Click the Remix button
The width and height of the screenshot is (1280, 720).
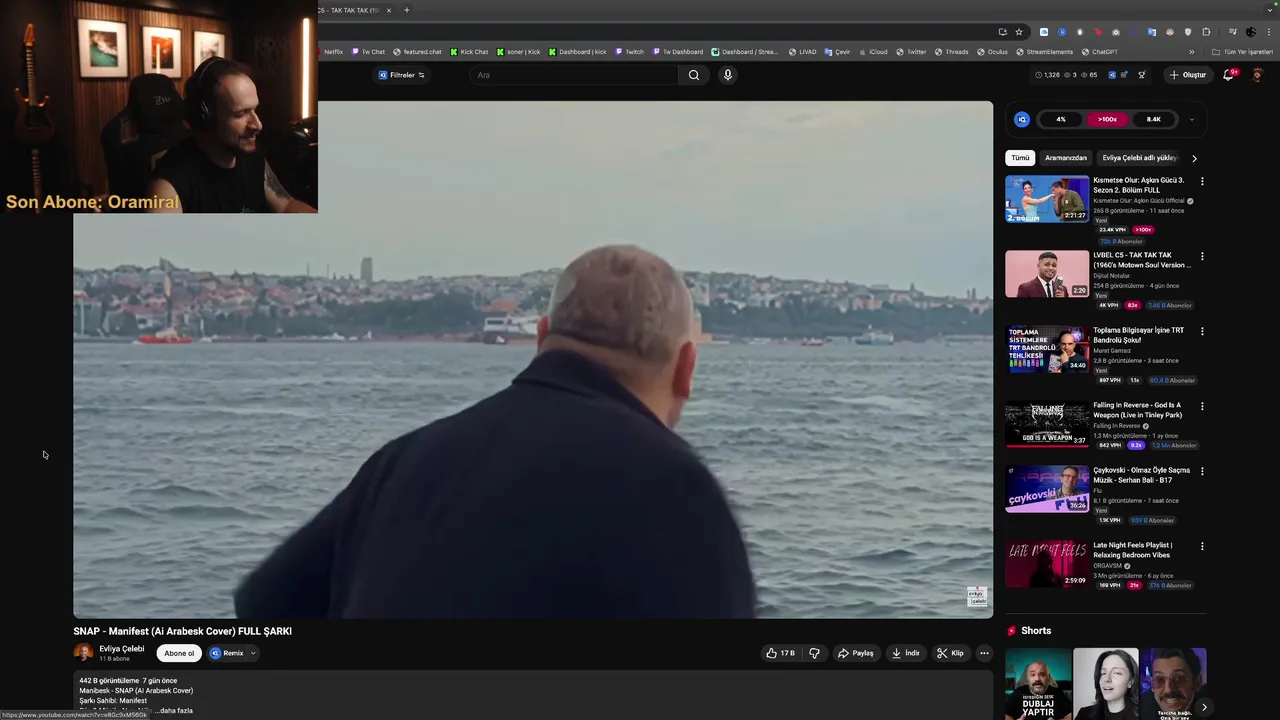pos(227,653)
